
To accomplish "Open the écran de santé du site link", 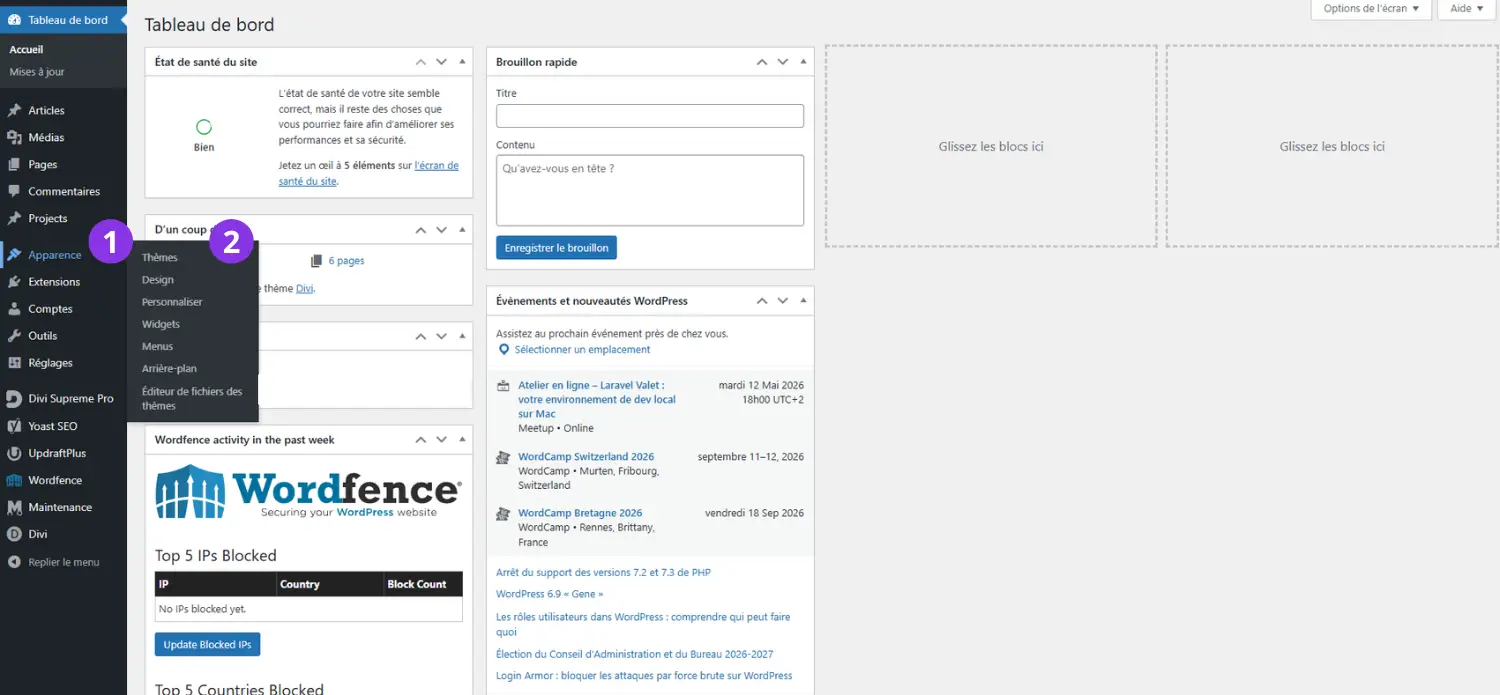I will [368, 174].
